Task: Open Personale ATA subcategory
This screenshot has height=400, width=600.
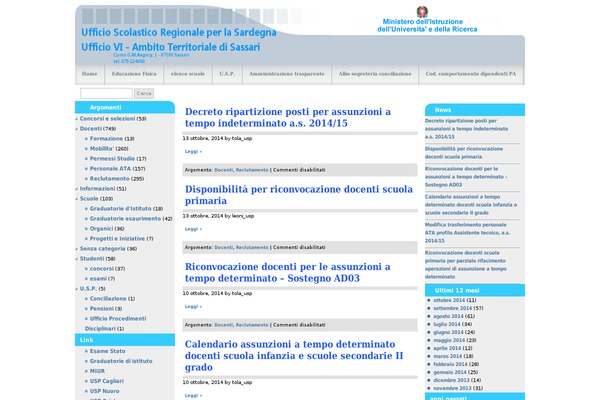Action: click(x=110, y=168)
